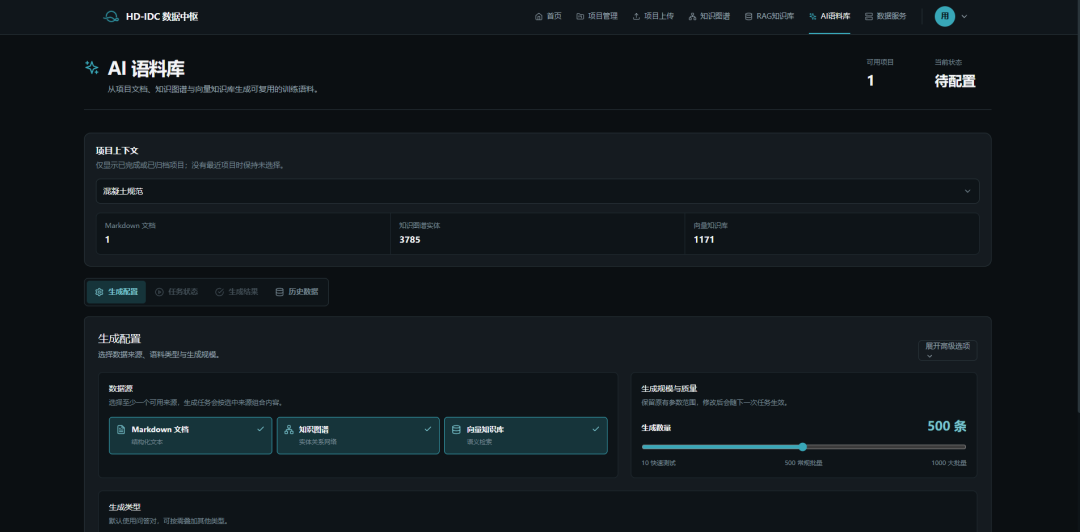Click the teal user avatar 用
Screen dimensions: 1080x532
coord(944,17)
